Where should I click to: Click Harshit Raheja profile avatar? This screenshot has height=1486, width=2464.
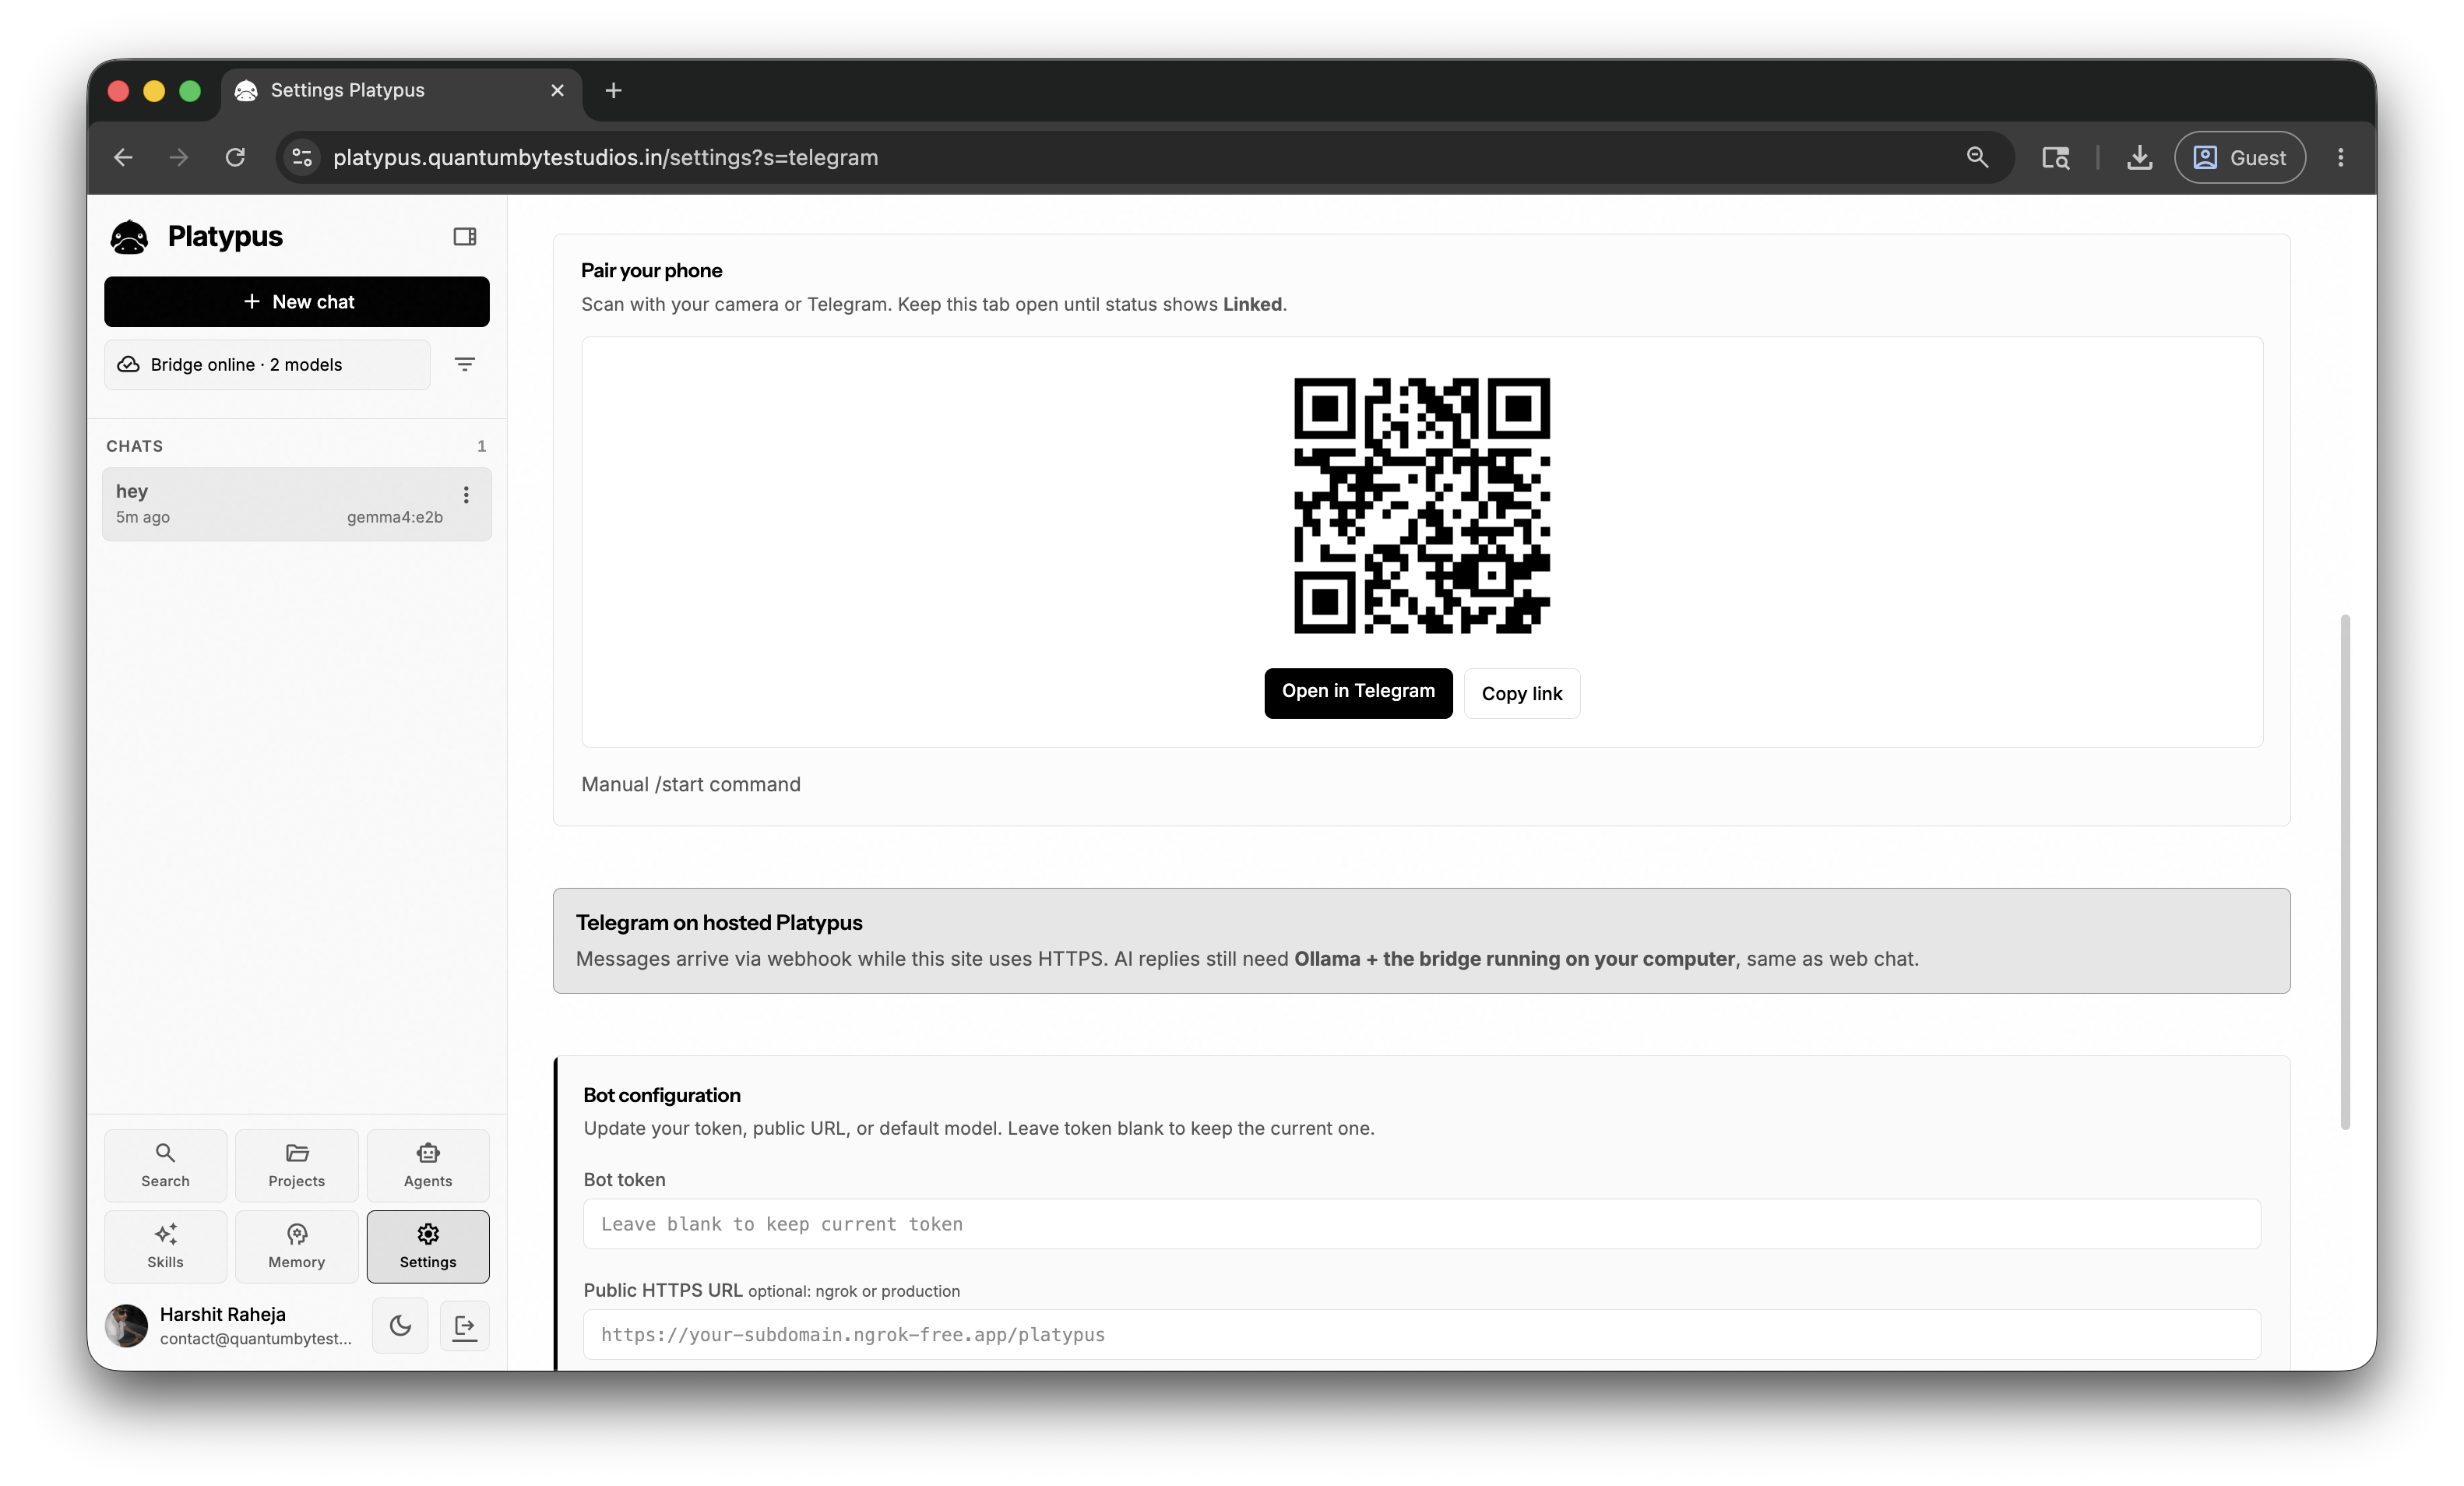tap(127, 1326)
